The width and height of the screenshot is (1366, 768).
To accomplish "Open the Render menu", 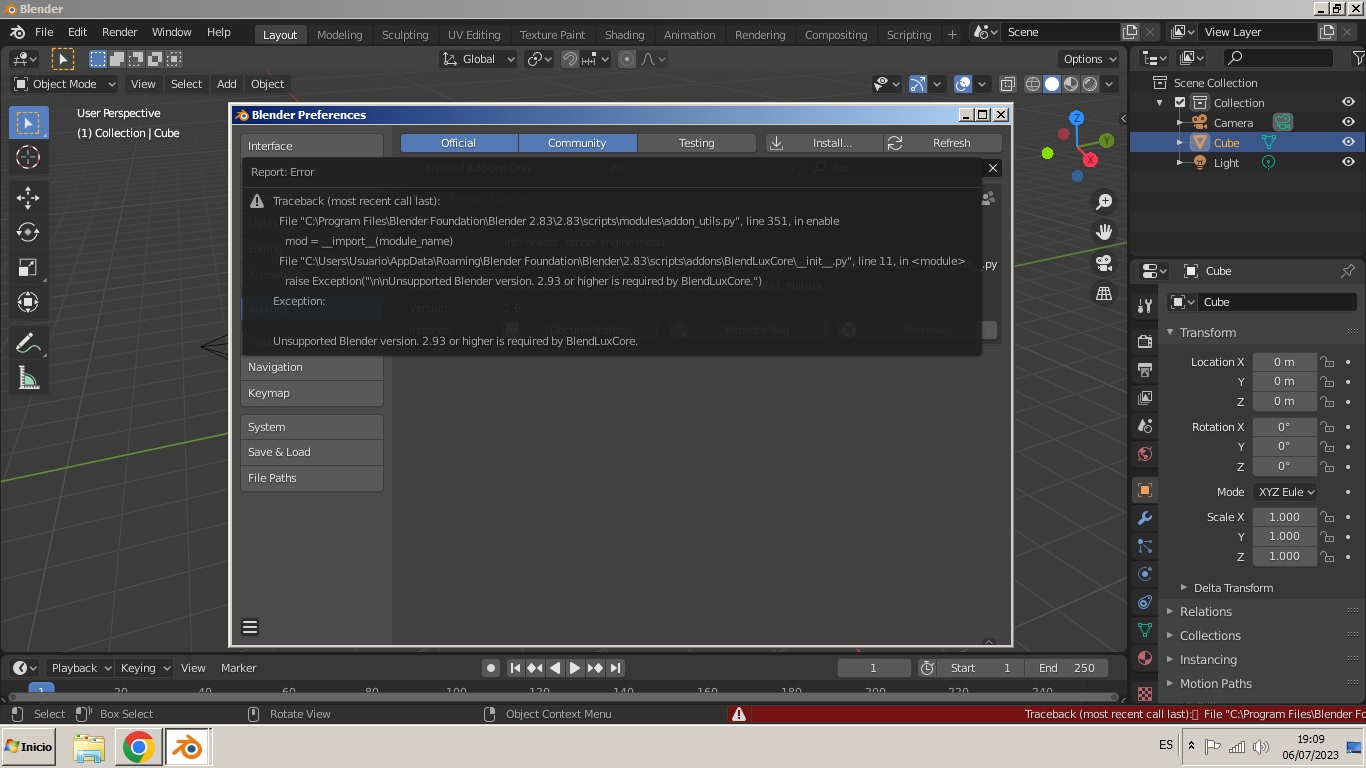I will click(x=119, y=32).
